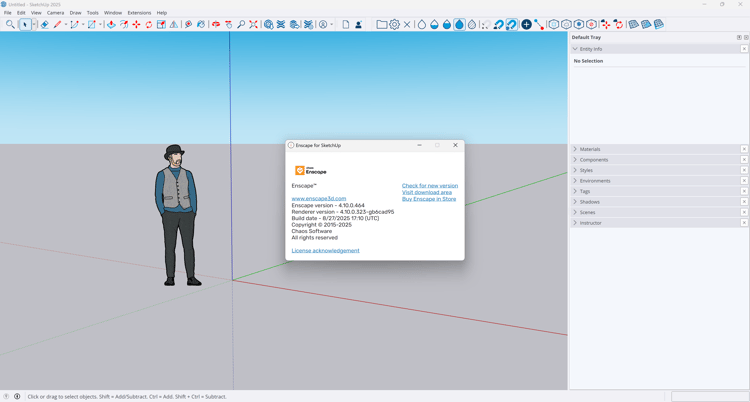Select the Pan hand tool
The height and width of the screenshot is (402, 750).
pyautogui.click(x=229, y=24)
